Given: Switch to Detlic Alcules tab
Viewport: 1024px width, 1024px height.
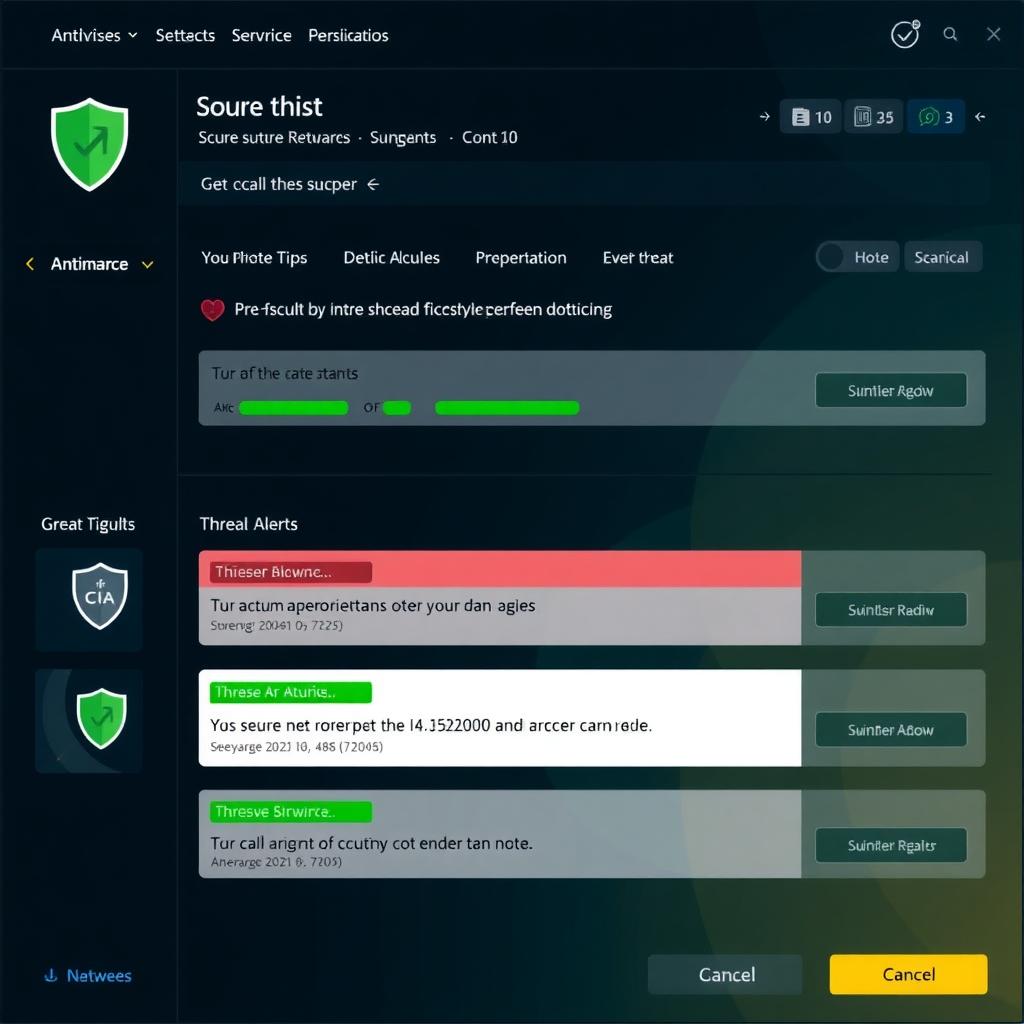Looking at the screenshot, I should coord(391,257).
